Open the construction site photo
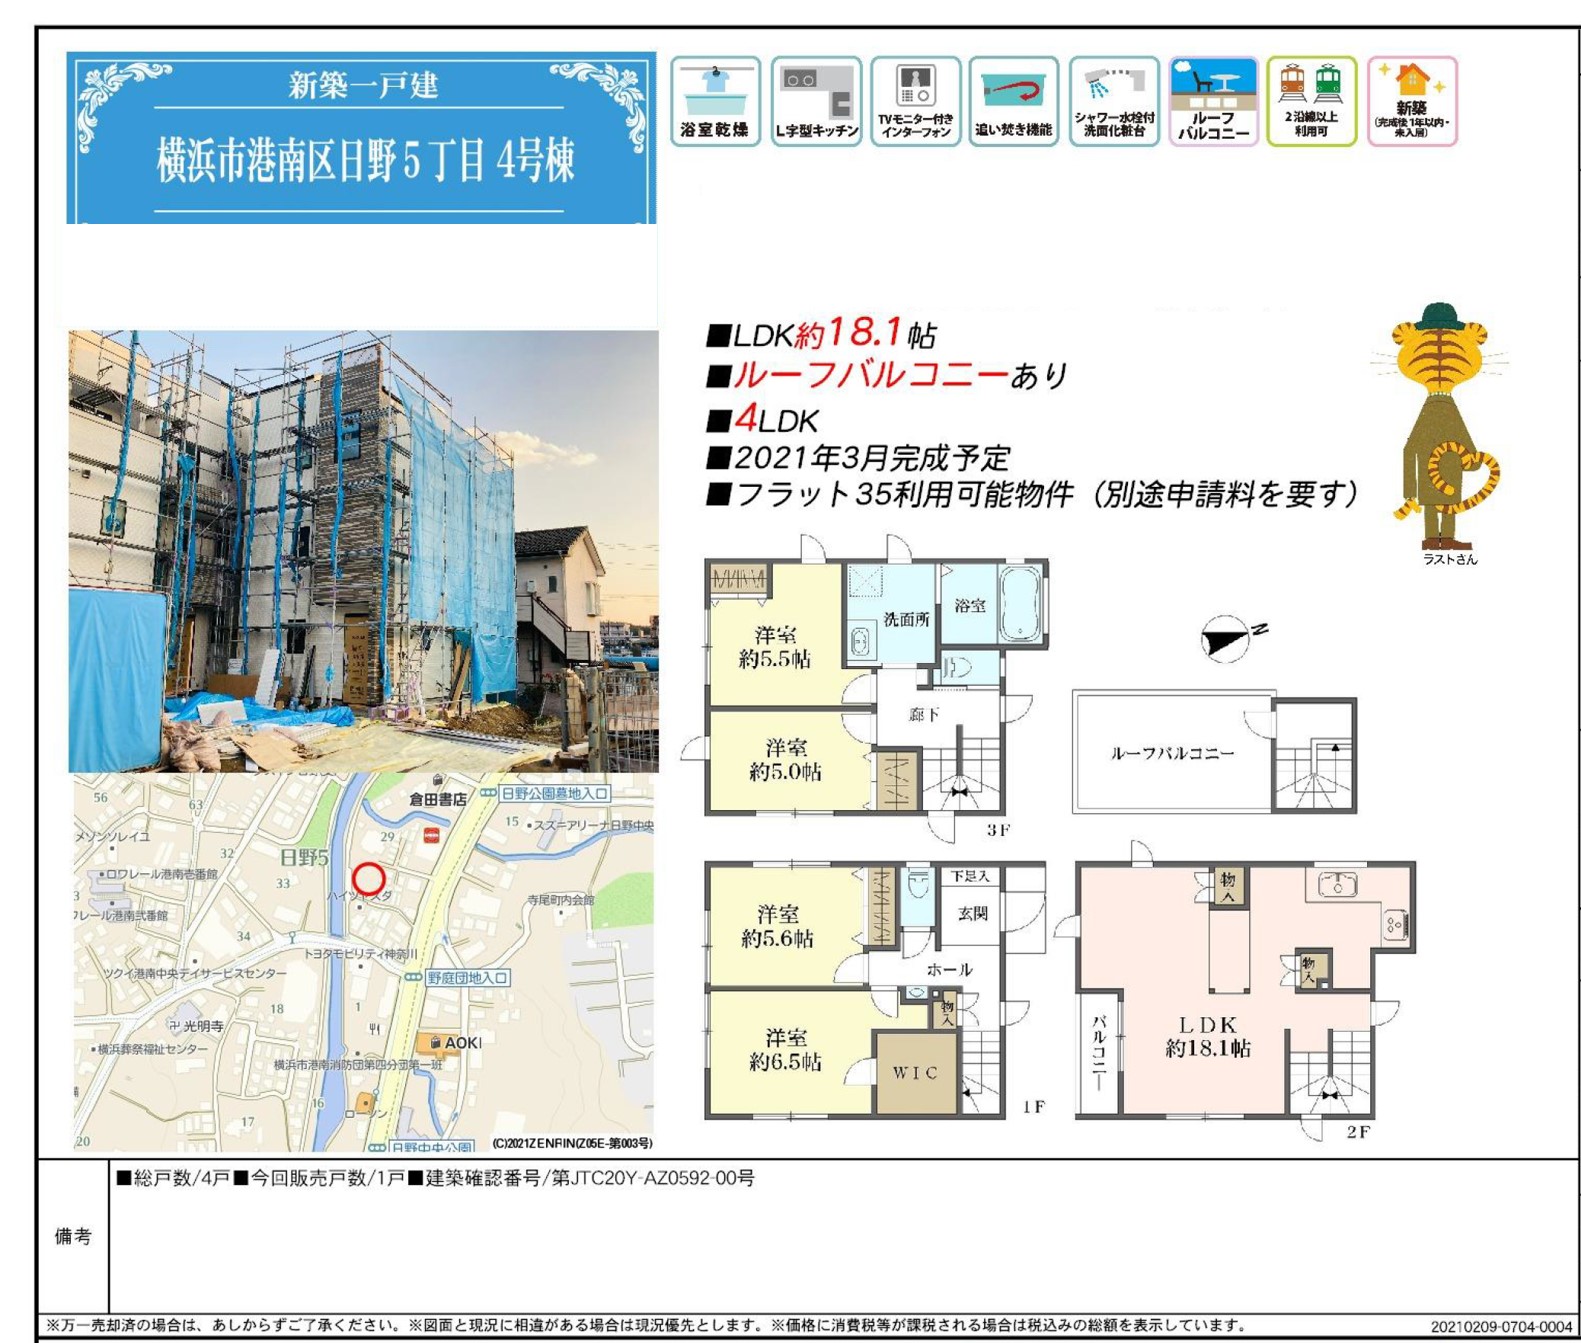This screenshot has width=1581, height=1343. [x=363, y=551]
